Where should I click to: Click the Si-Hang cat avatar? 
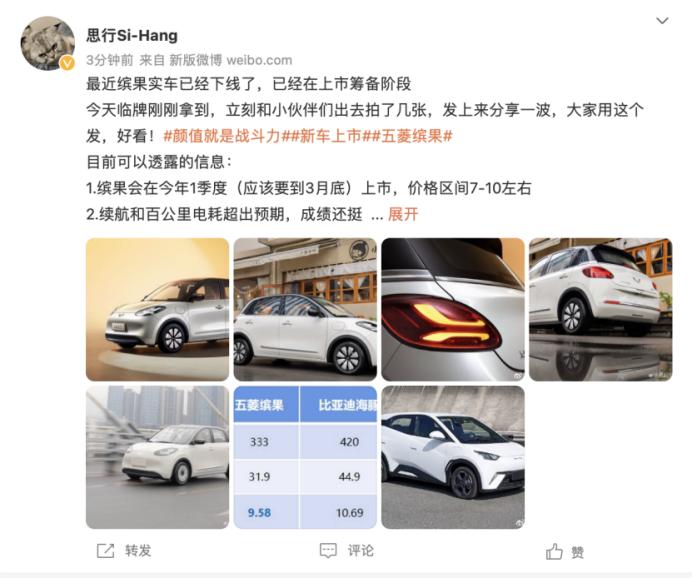coord(48,43)
